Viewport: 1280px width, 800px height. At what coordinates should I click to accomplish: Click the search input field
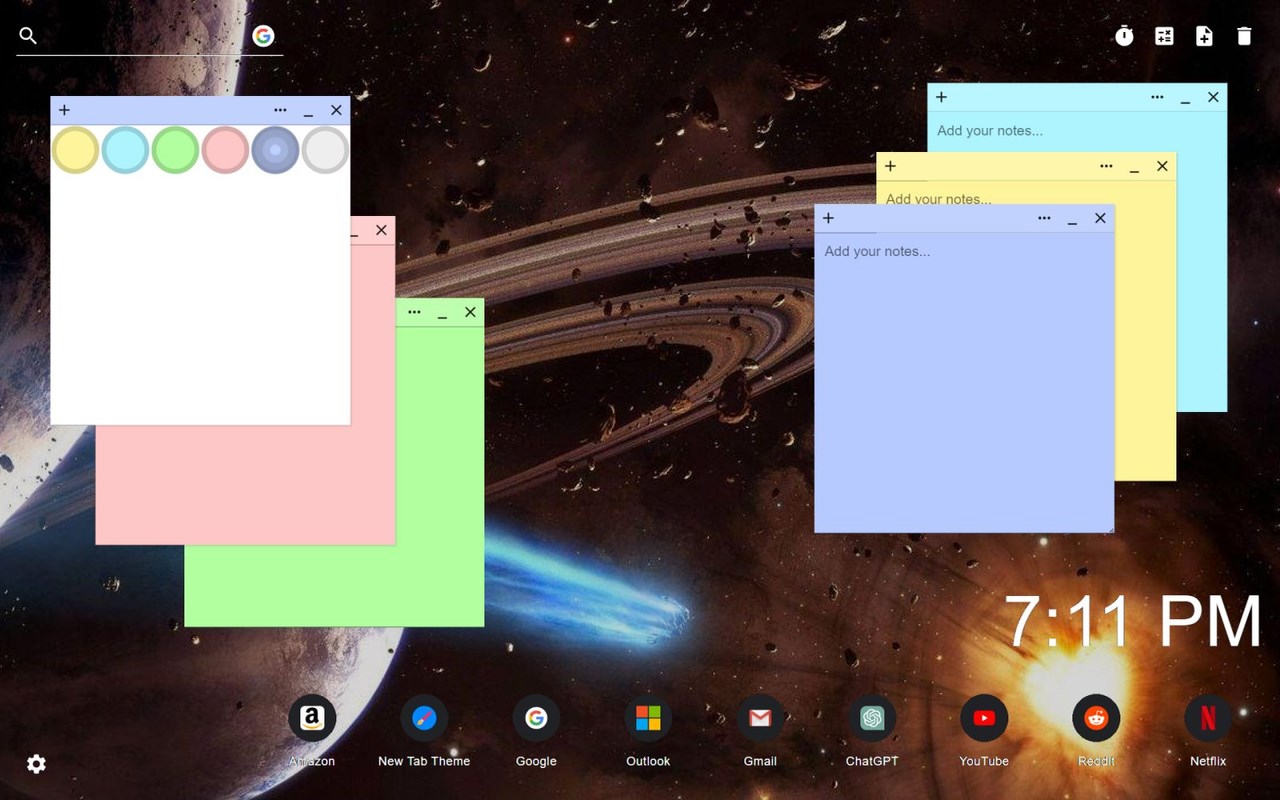tap(143, 36)
